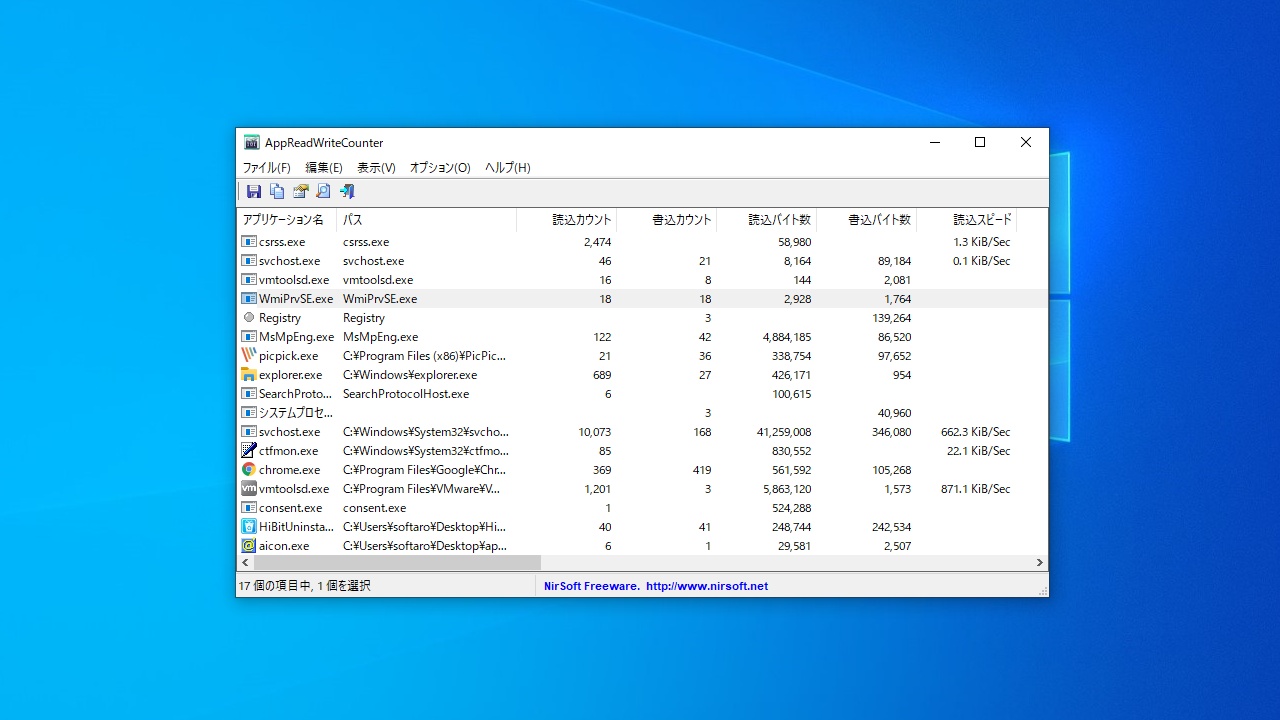Screen dimensions: 1280x720
Task: Open the NirSoft Freeware http://www.nirsoft.net link
Action: (656, 586)
